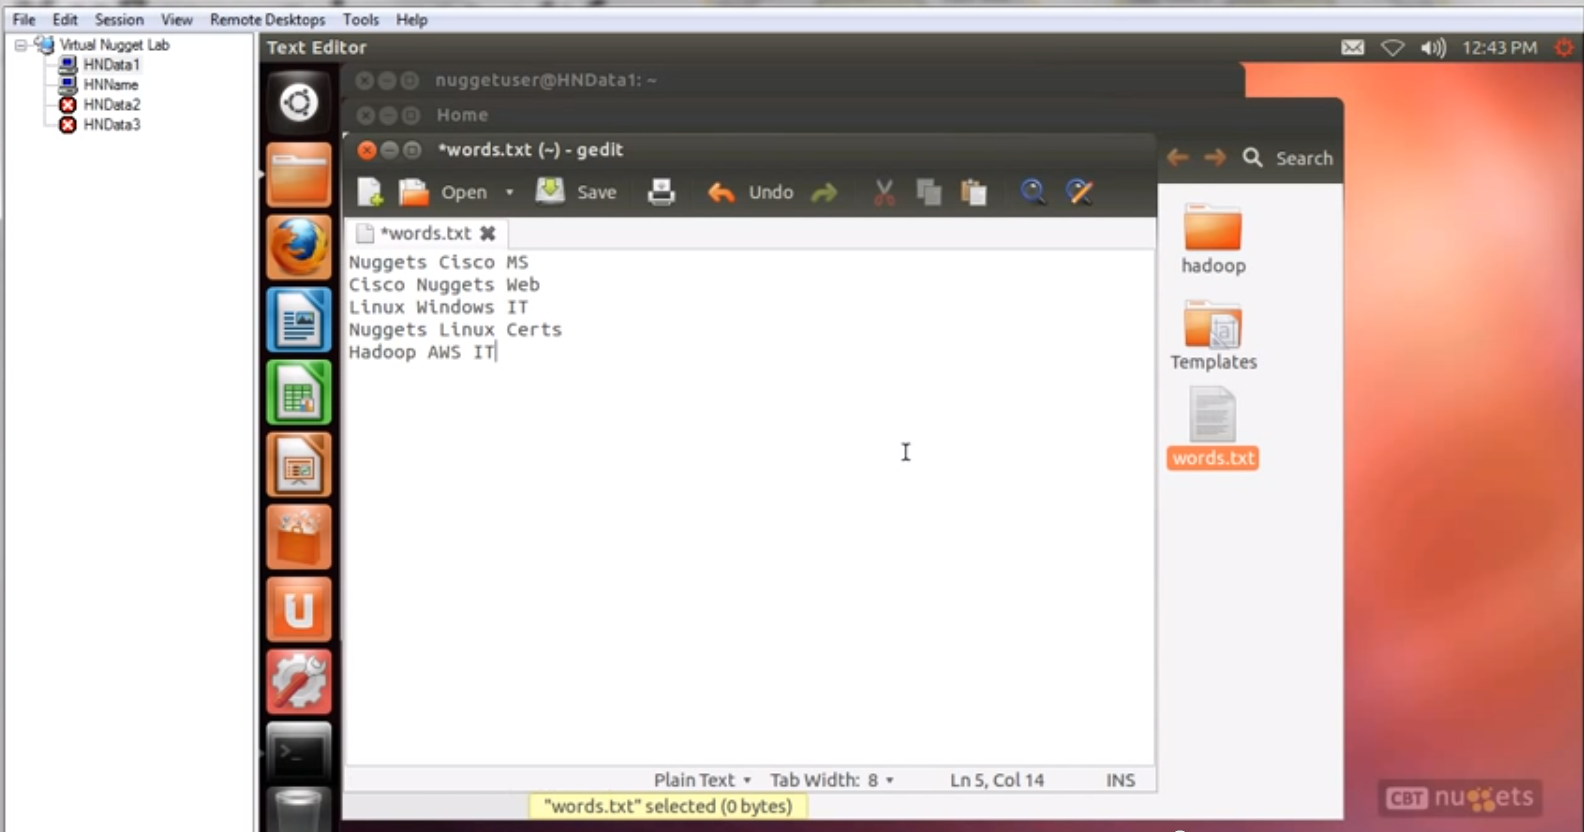Go forward in the Home file browser
The width and height of the screenshot is (1584, 832).
[x=1214, y=158]
